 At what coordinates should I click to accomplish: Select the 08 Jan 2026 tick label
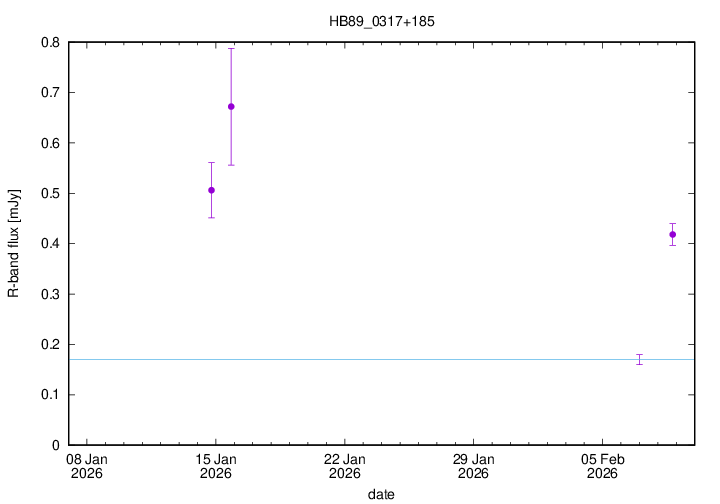pos(86,466)
